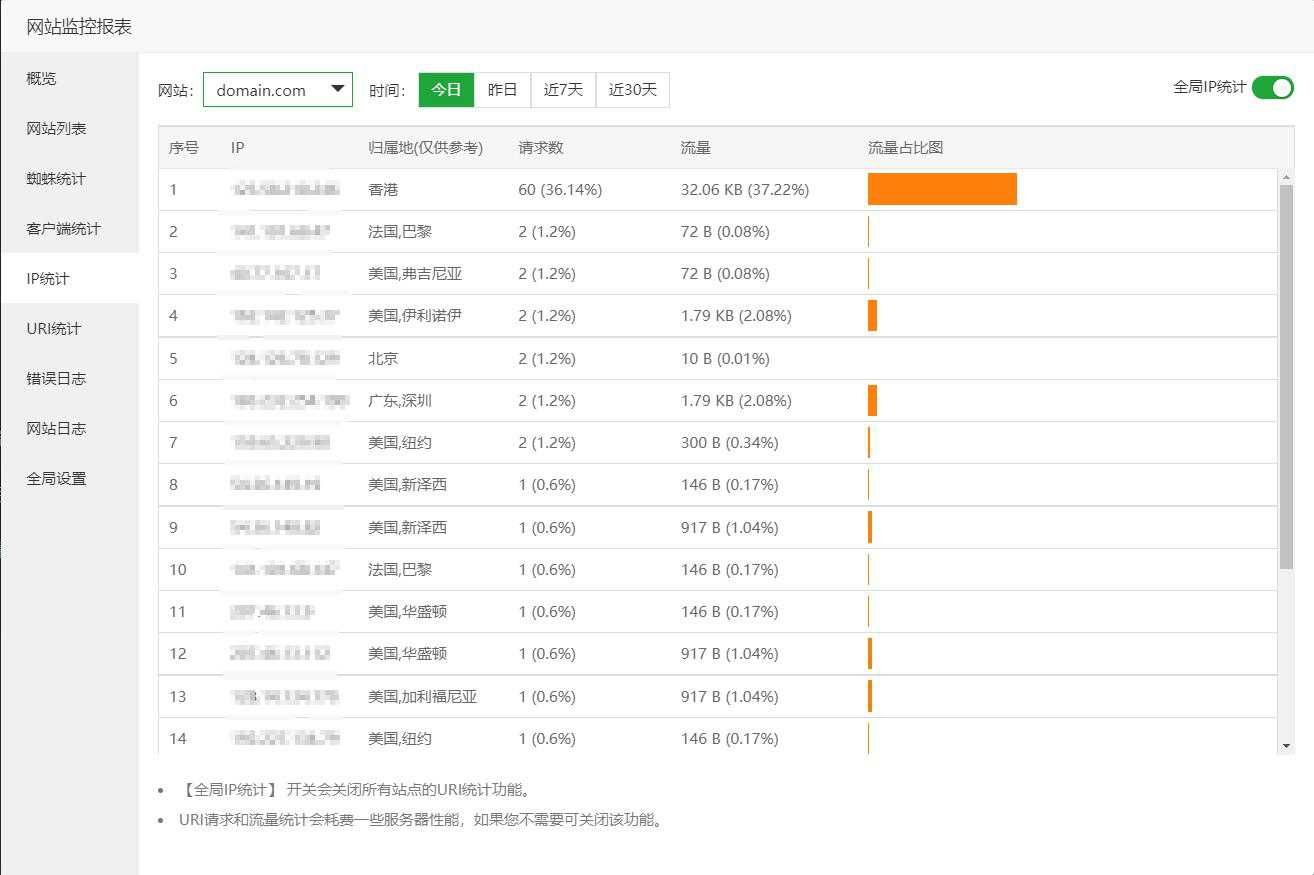Click the 请求数 column header
Image resolution: width=1314 pixels, height=875 pixels.
click(541, 148)
